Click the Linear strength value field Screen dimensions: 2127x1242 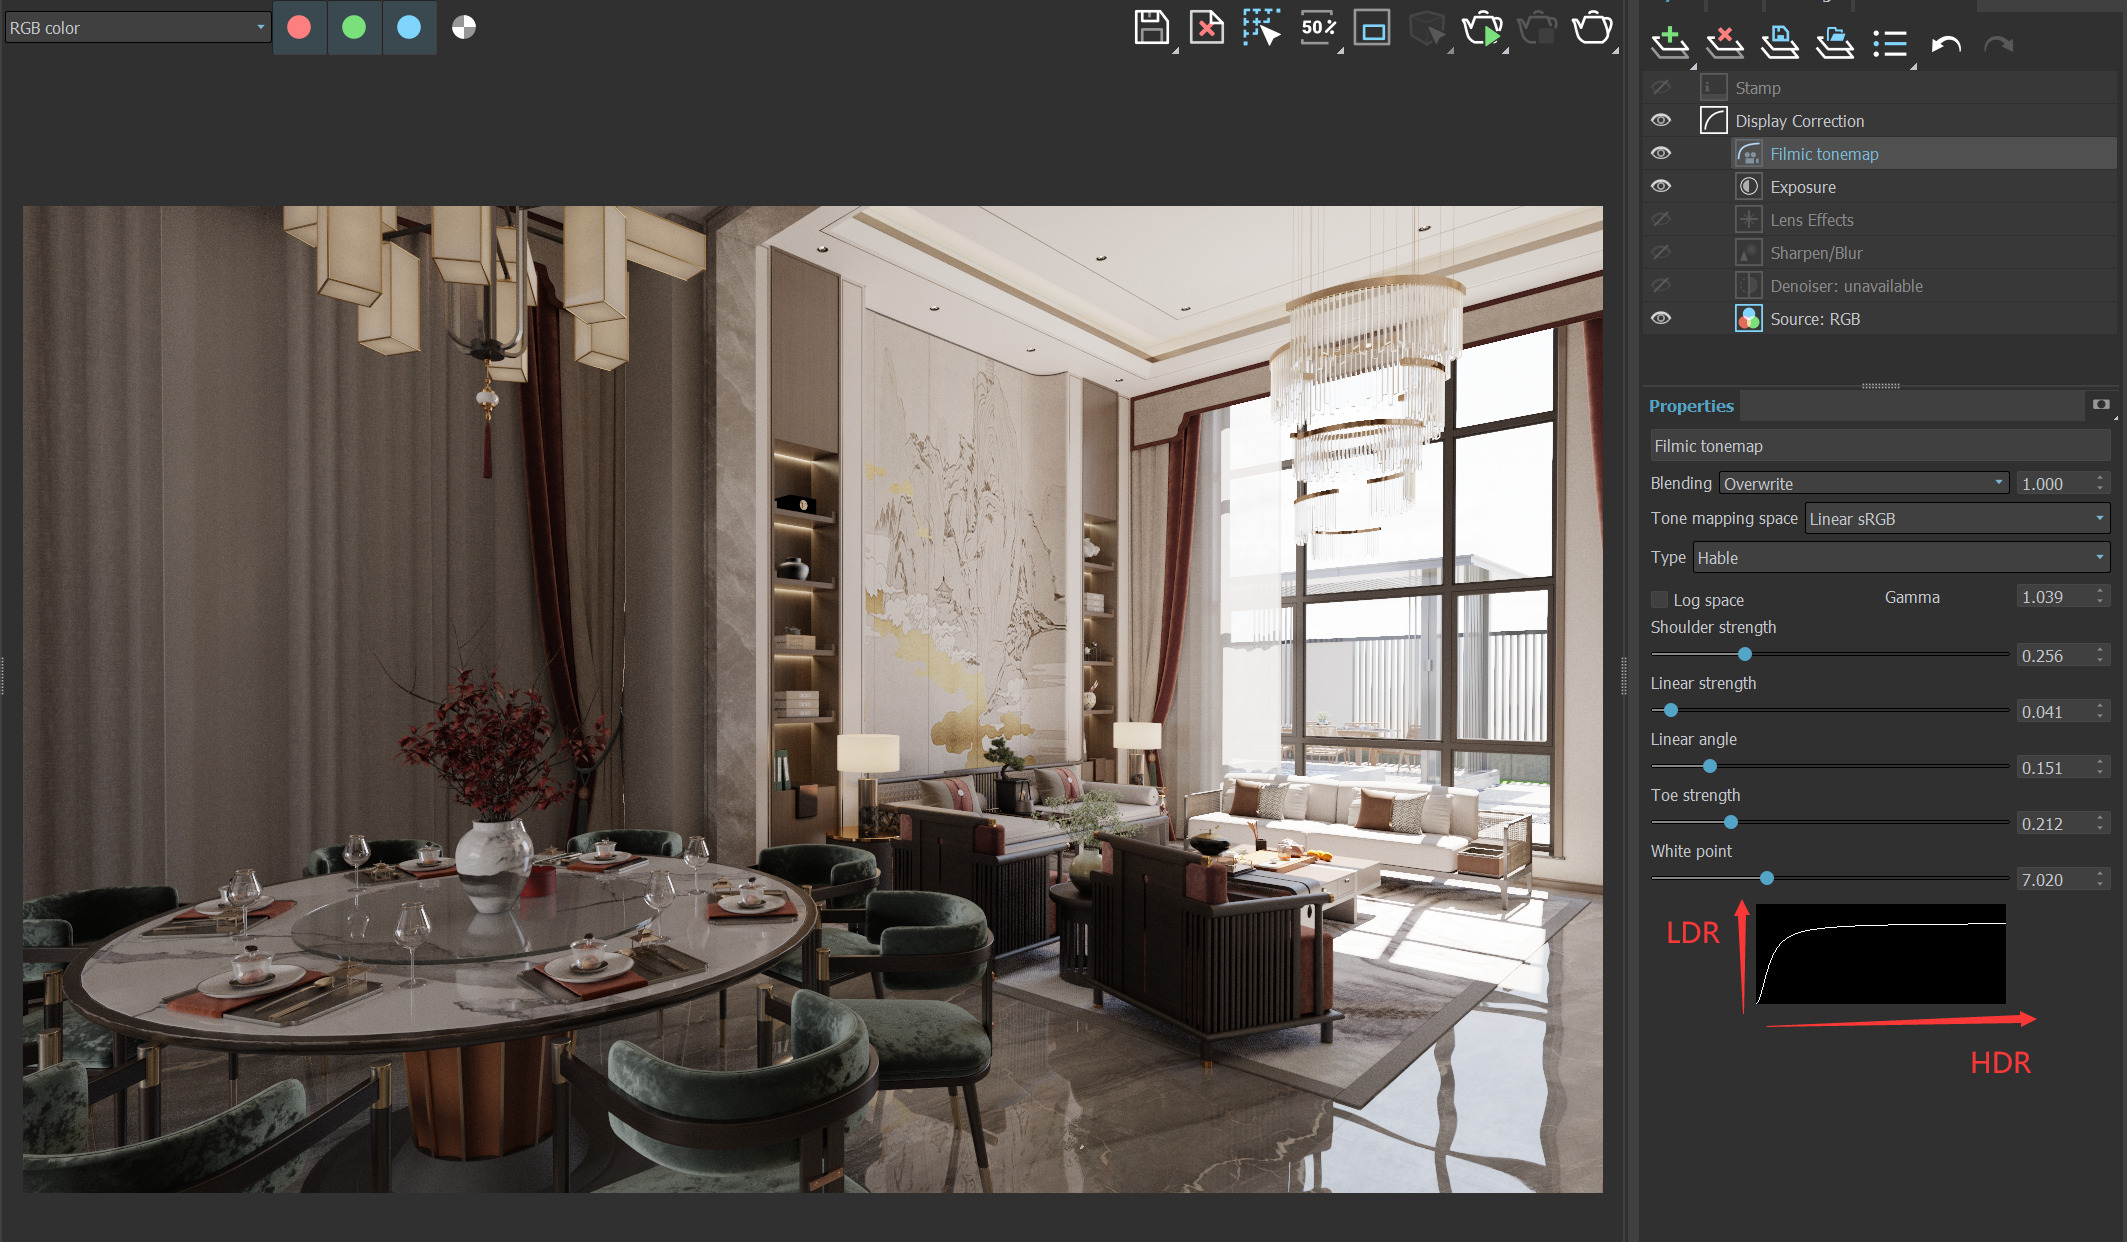2055,712
